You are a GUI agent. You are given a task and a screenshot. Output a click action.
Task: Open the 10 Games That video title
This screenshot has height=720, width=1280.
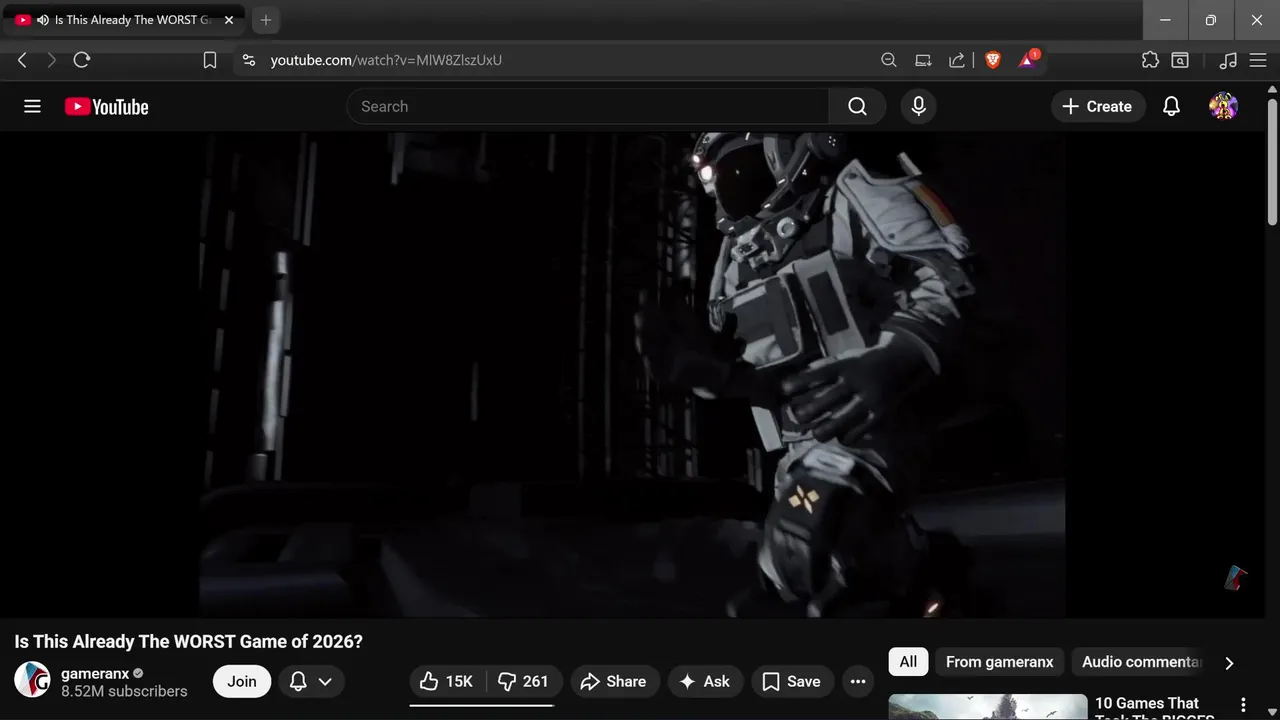(x=1156, y=708)
